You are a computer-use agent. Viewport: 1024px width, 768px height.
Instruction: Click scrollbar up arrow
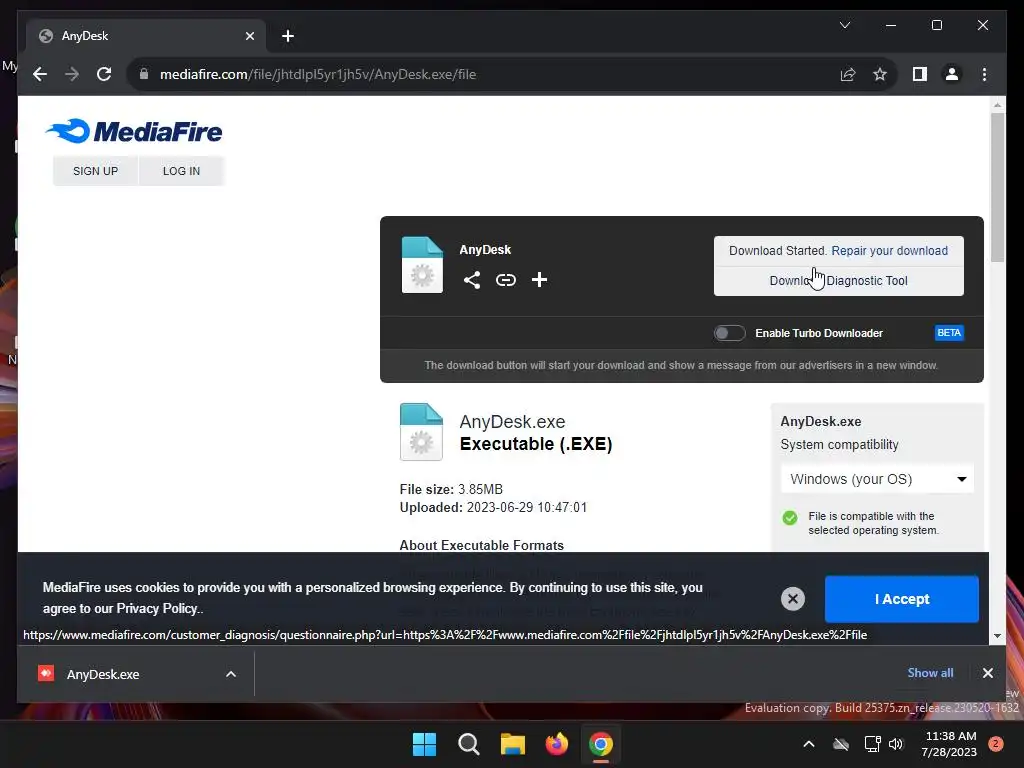coord(997,104)
